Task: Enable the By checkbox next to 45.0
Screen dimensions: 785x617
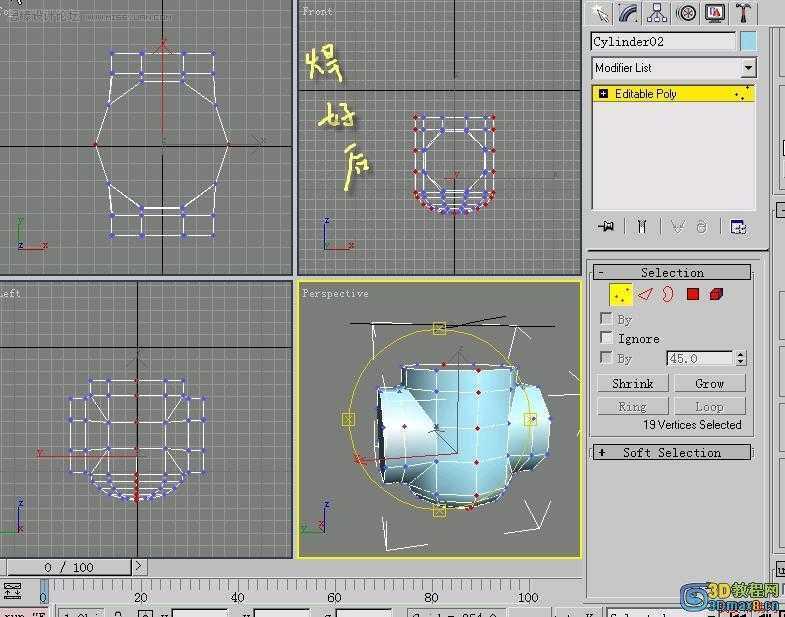Action: [606, 358]
